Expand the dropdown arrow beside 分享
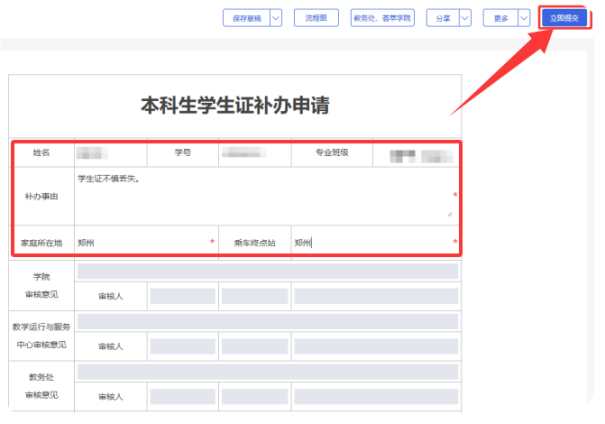This screenshot has height=424, width=605. (x=465, y=18)
